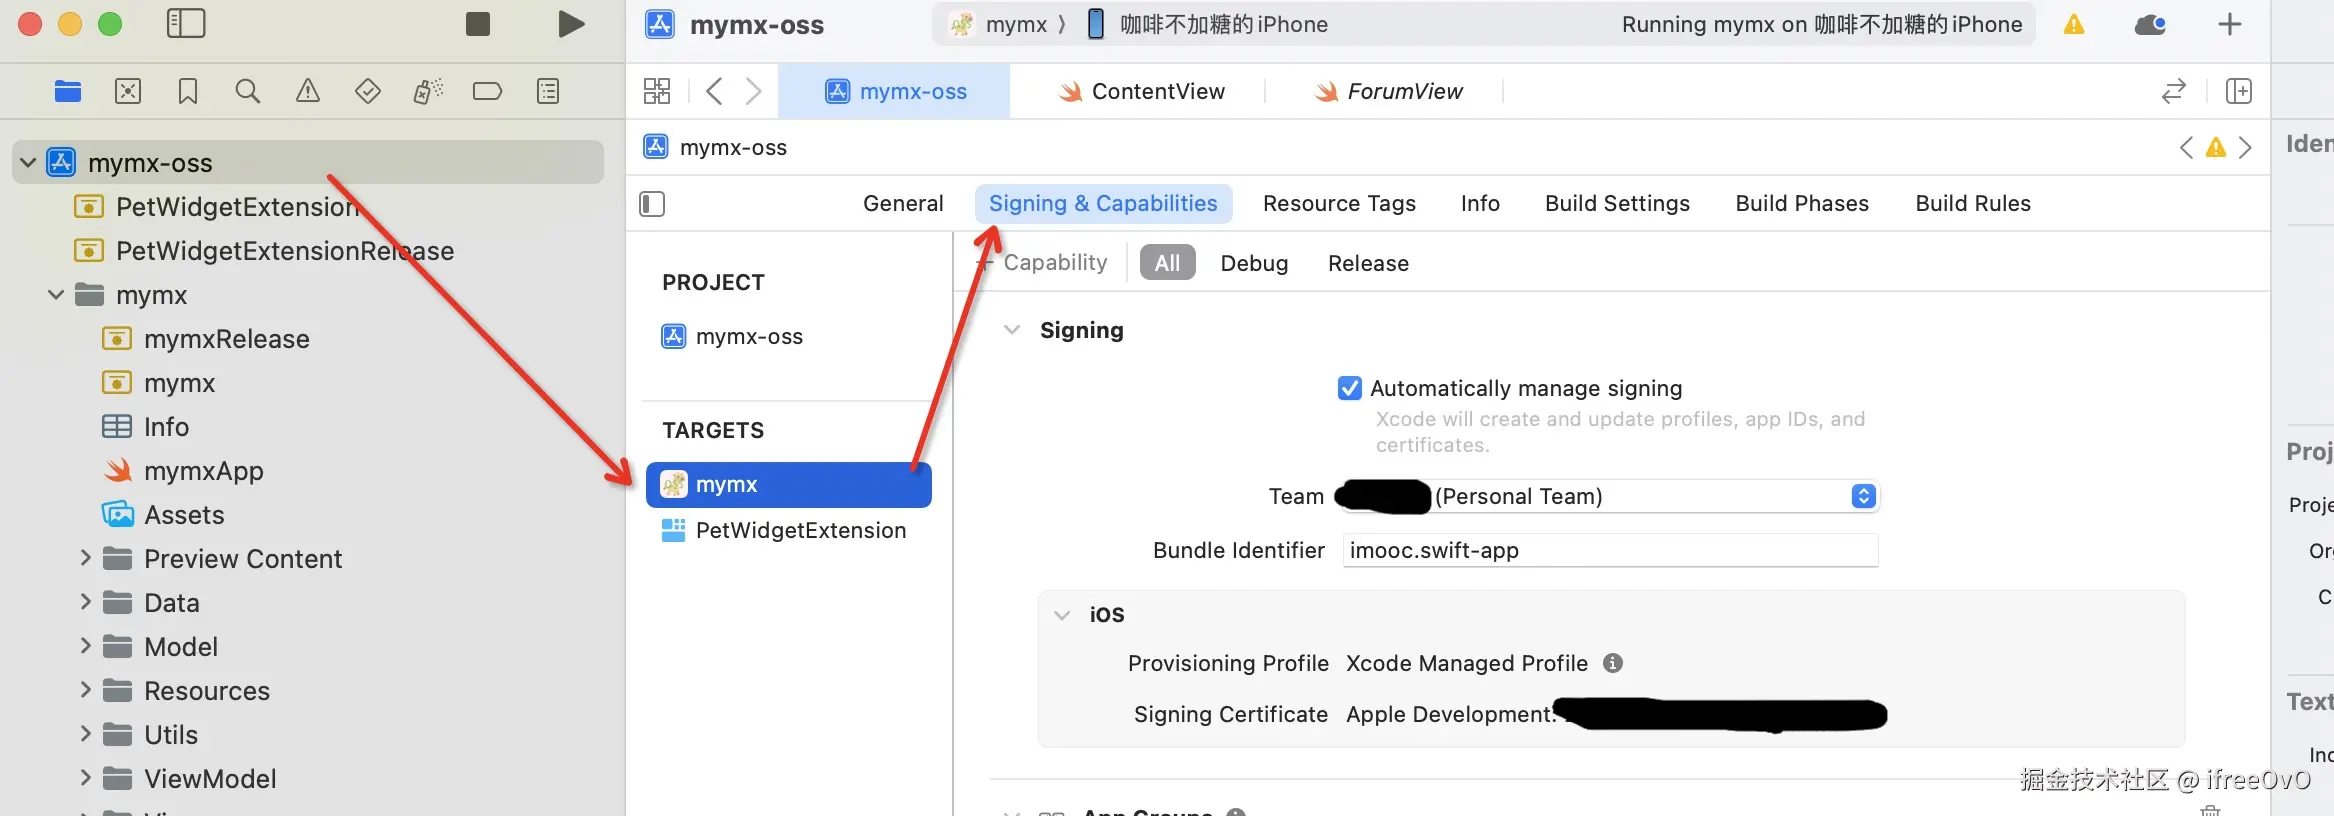Collapse the iOS signing subsection

(x=1062, y=615)
